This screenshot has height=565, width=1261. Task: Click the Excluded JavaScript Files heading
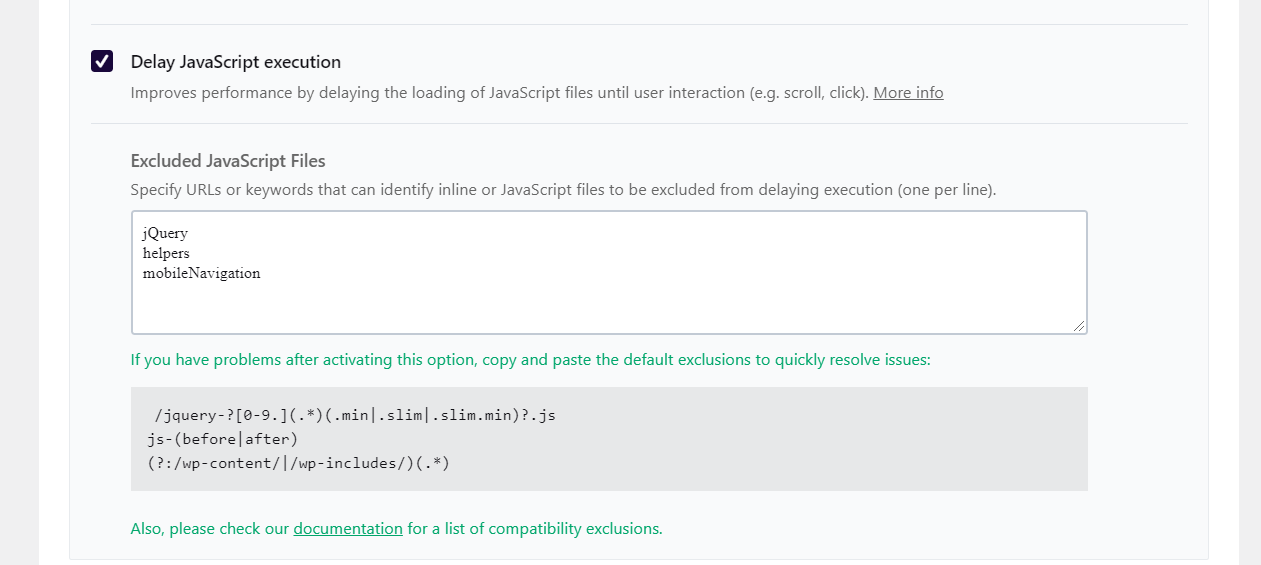click(228, 161)
